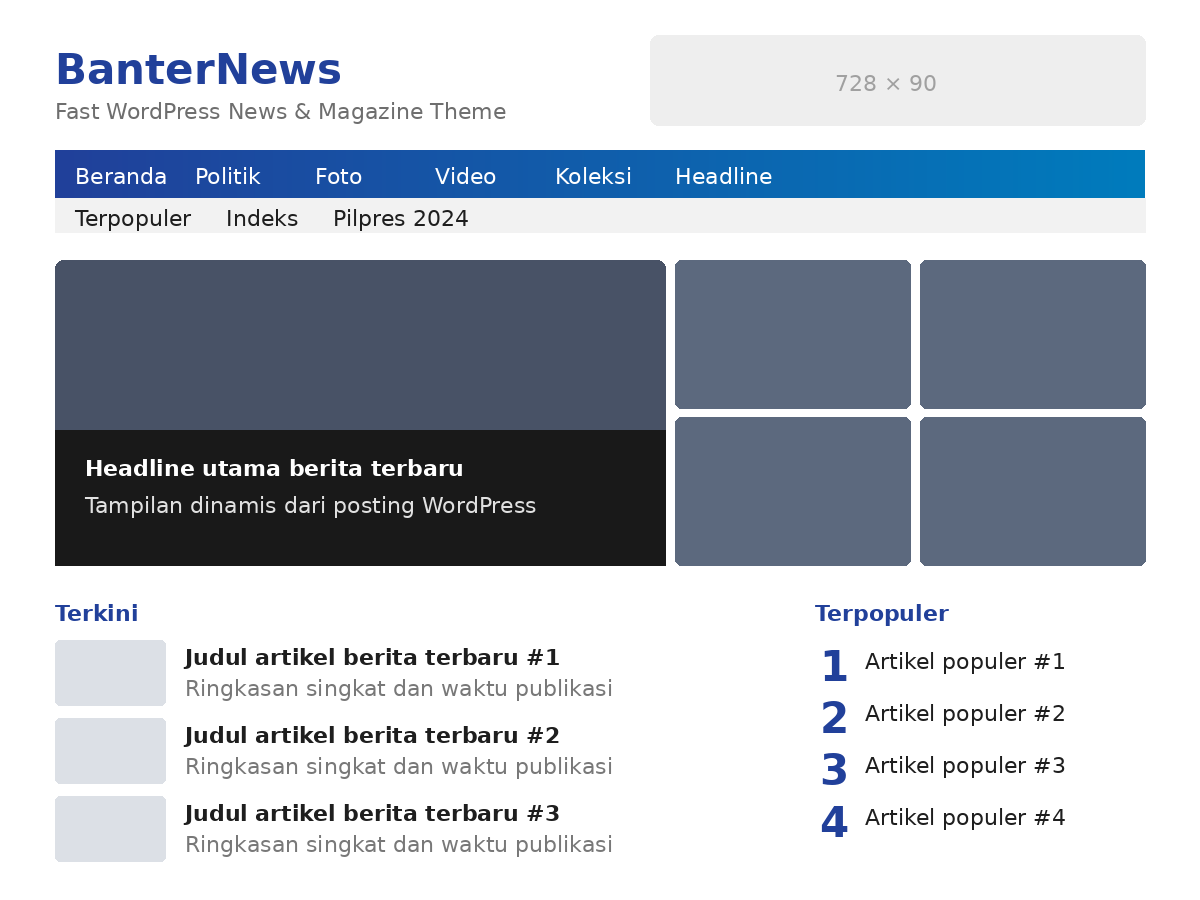Click the thumbnail for article #1
The height and width of the screenshot is (900, 1200).
tap(110, 673)
